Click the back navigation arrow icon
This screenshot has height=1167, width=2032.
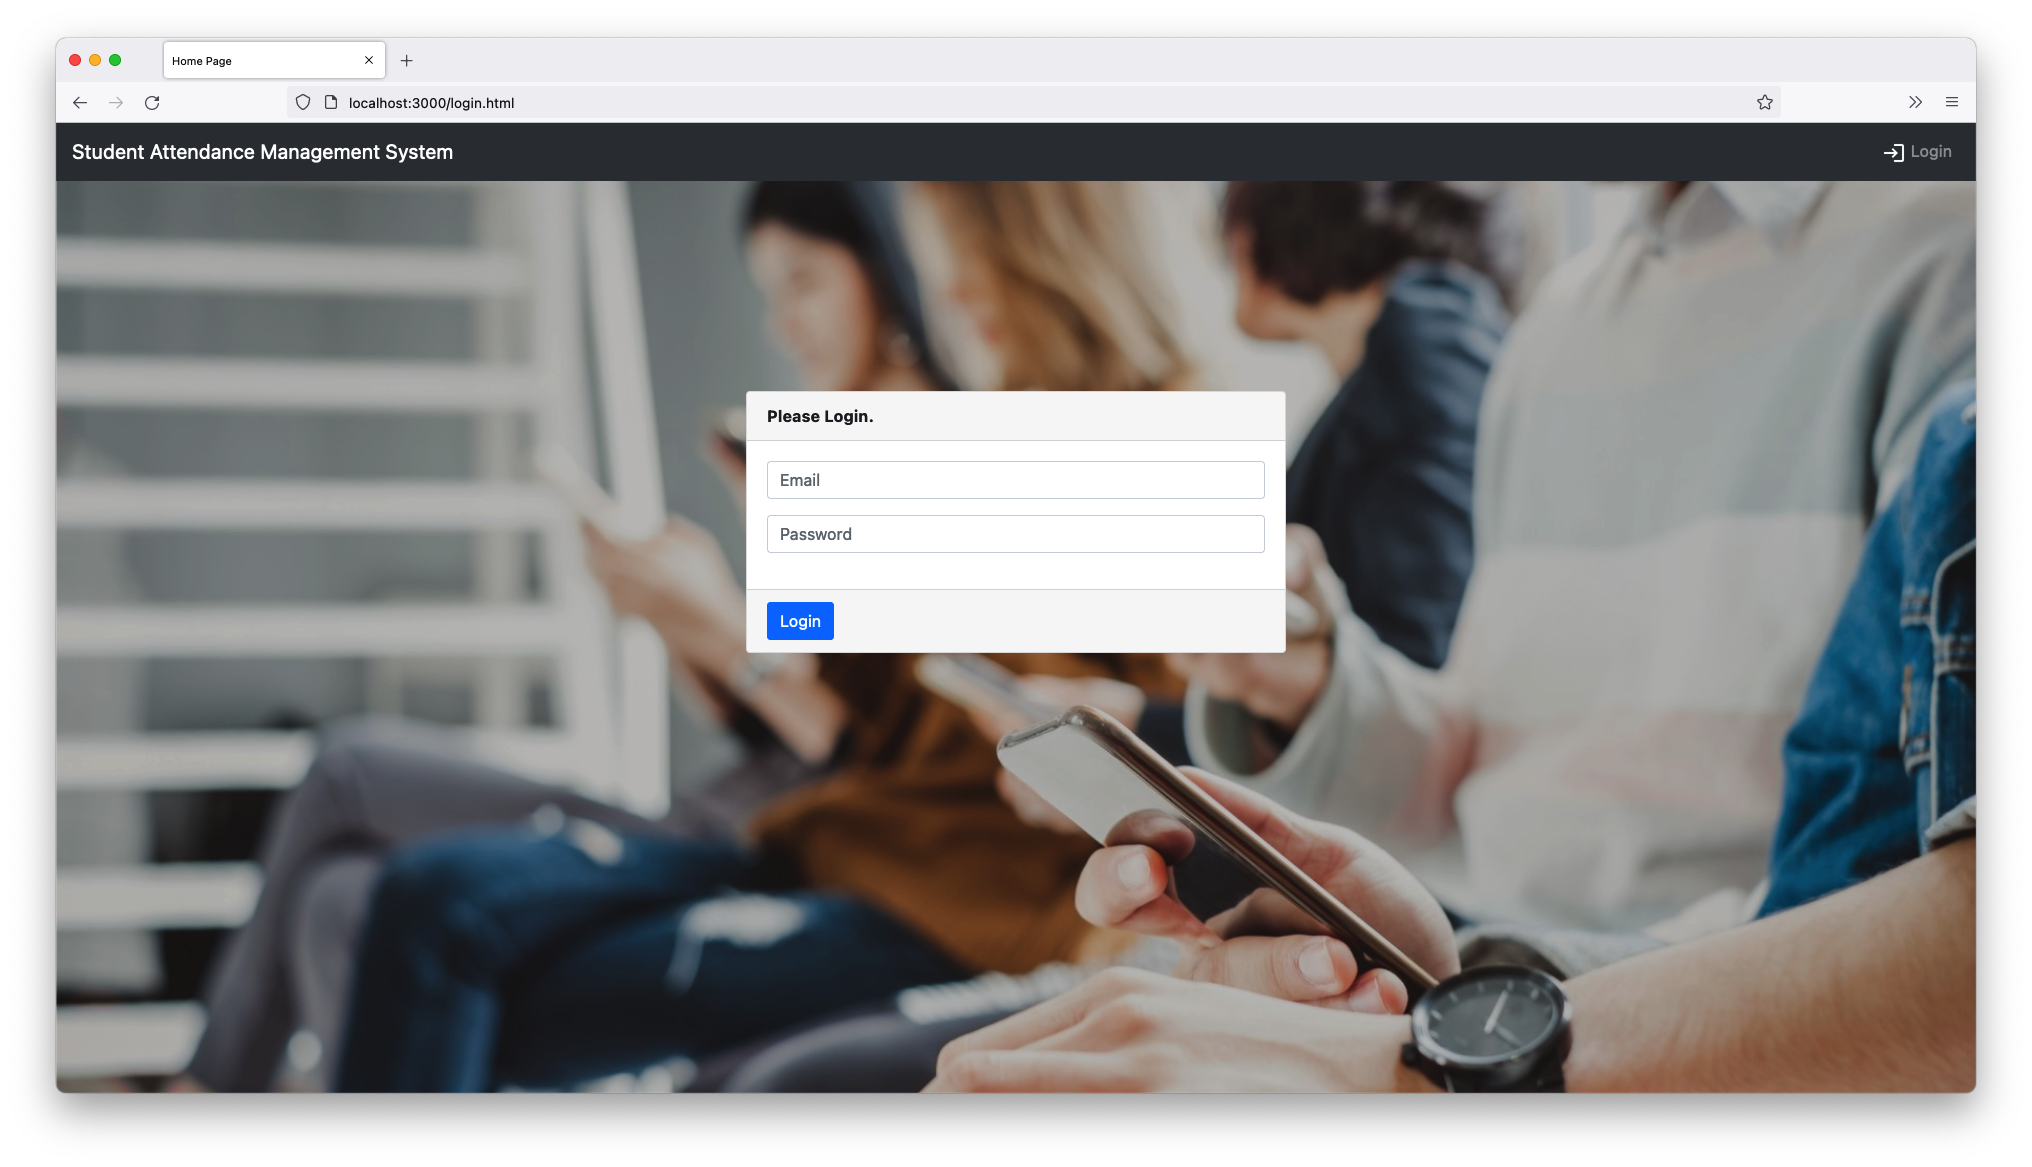[80, 102]
